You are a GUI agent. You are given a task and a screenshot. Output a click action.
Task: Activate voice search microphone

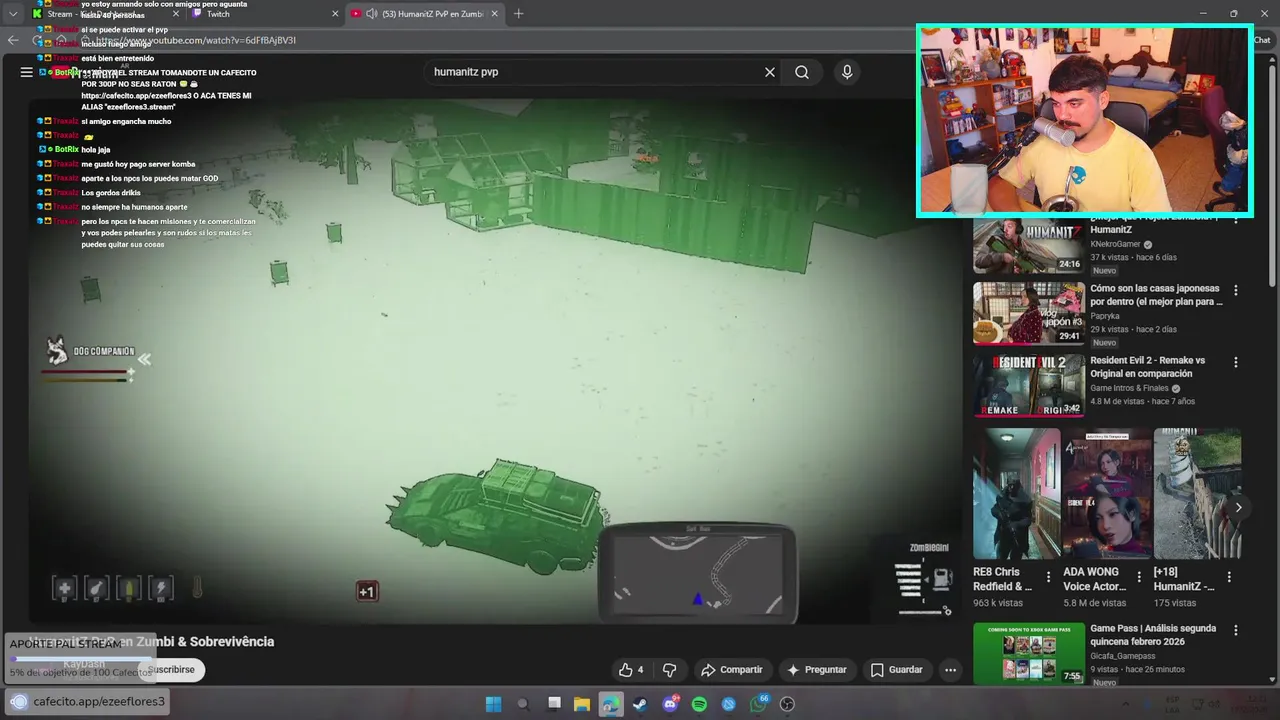pos(847,72)
